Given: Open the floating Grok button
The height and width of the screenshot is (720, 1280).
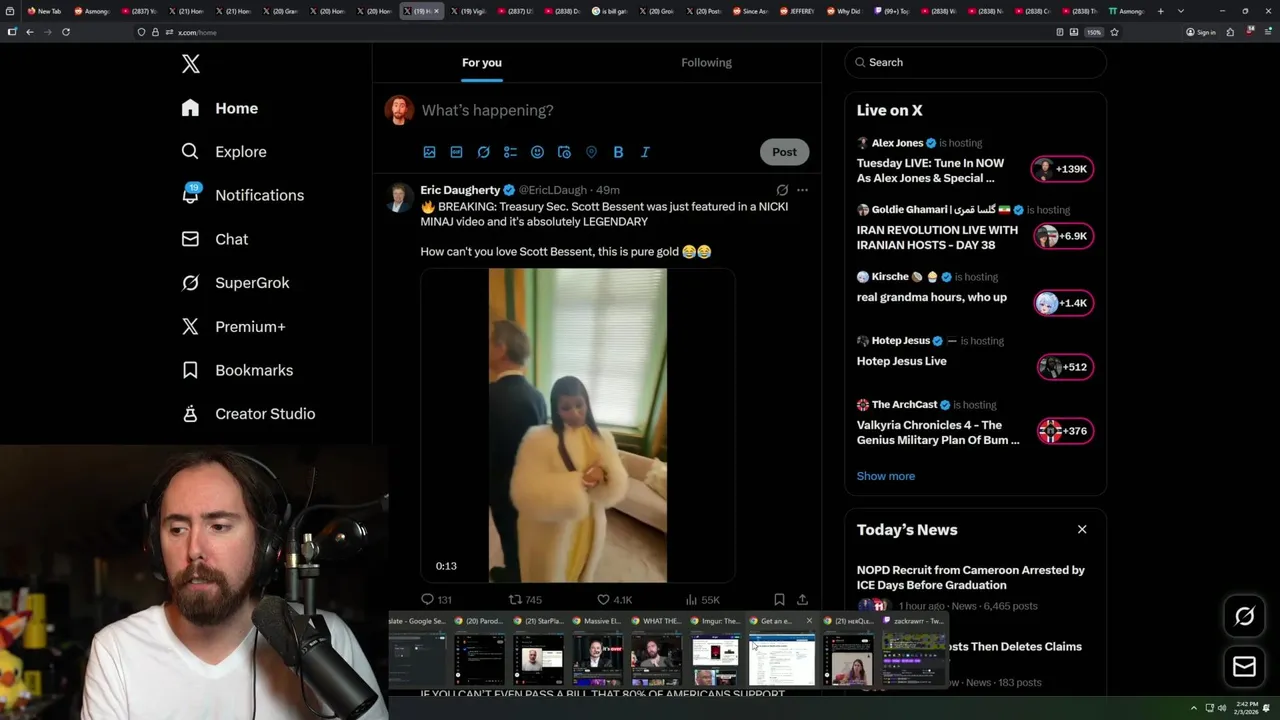Looking at the screenshot, I should (1245, 617).
